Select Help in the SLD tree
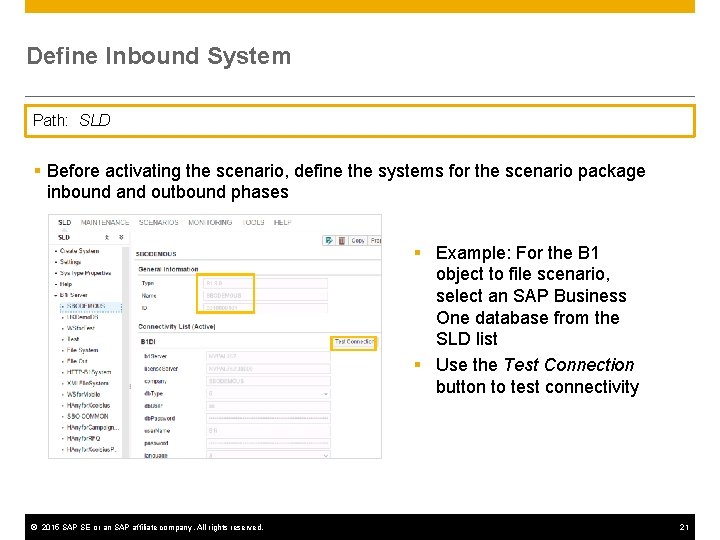Viewport: 720px width, 540px height. (x=66, y=284)
